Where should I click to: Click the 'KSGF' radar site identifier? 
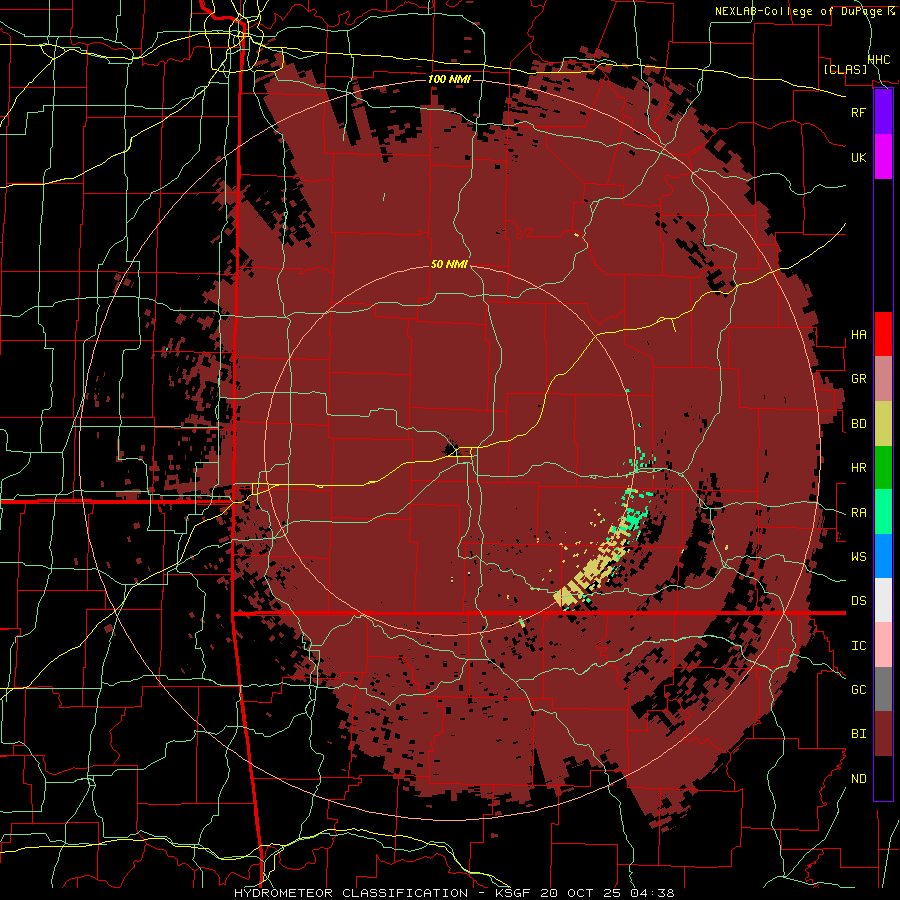513,893
